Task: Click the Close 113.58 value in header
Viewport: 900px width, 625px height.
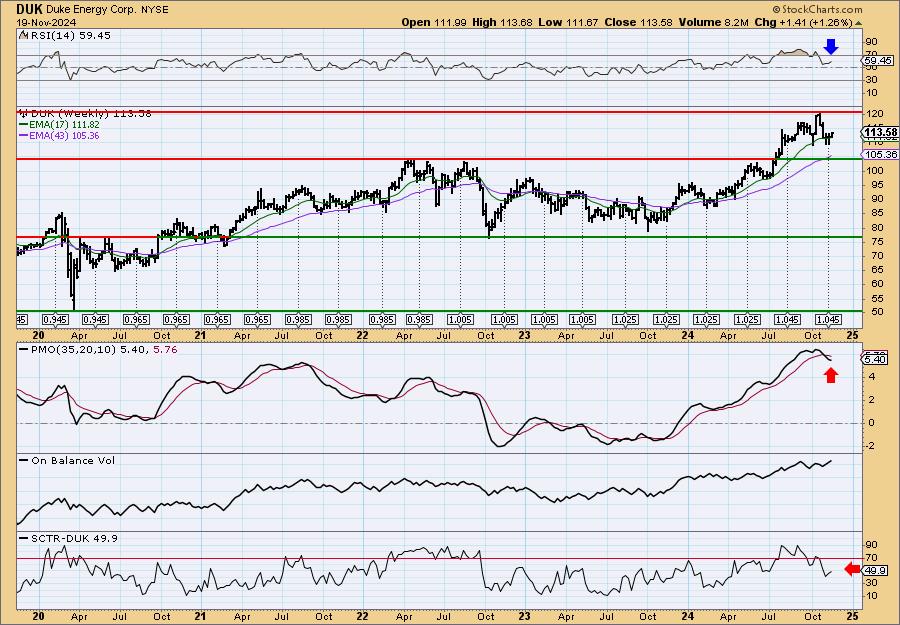Action: [x=638, y=22]
